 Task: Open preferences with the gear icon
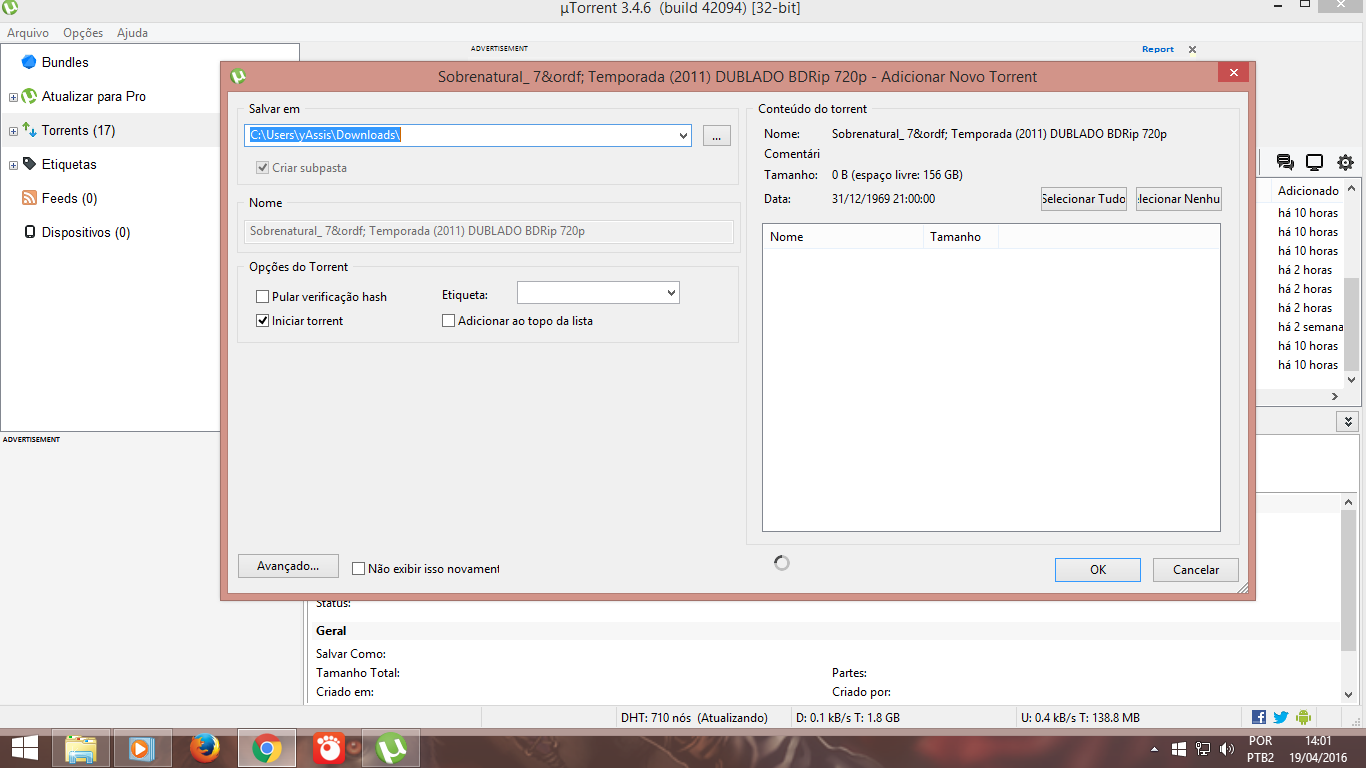pyautogui.click(x=1345, y=162)
